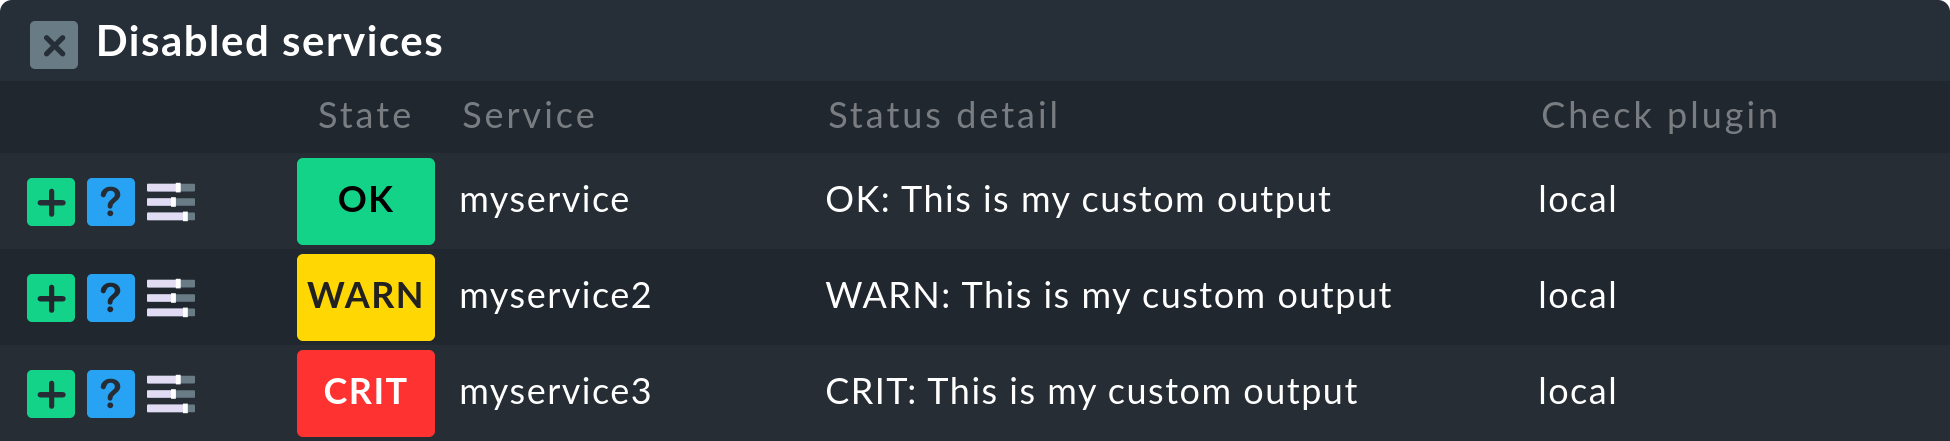The image size is (1950, 441).
Task: Click the green plus icon for myservice3
Action: pos(51,394)
